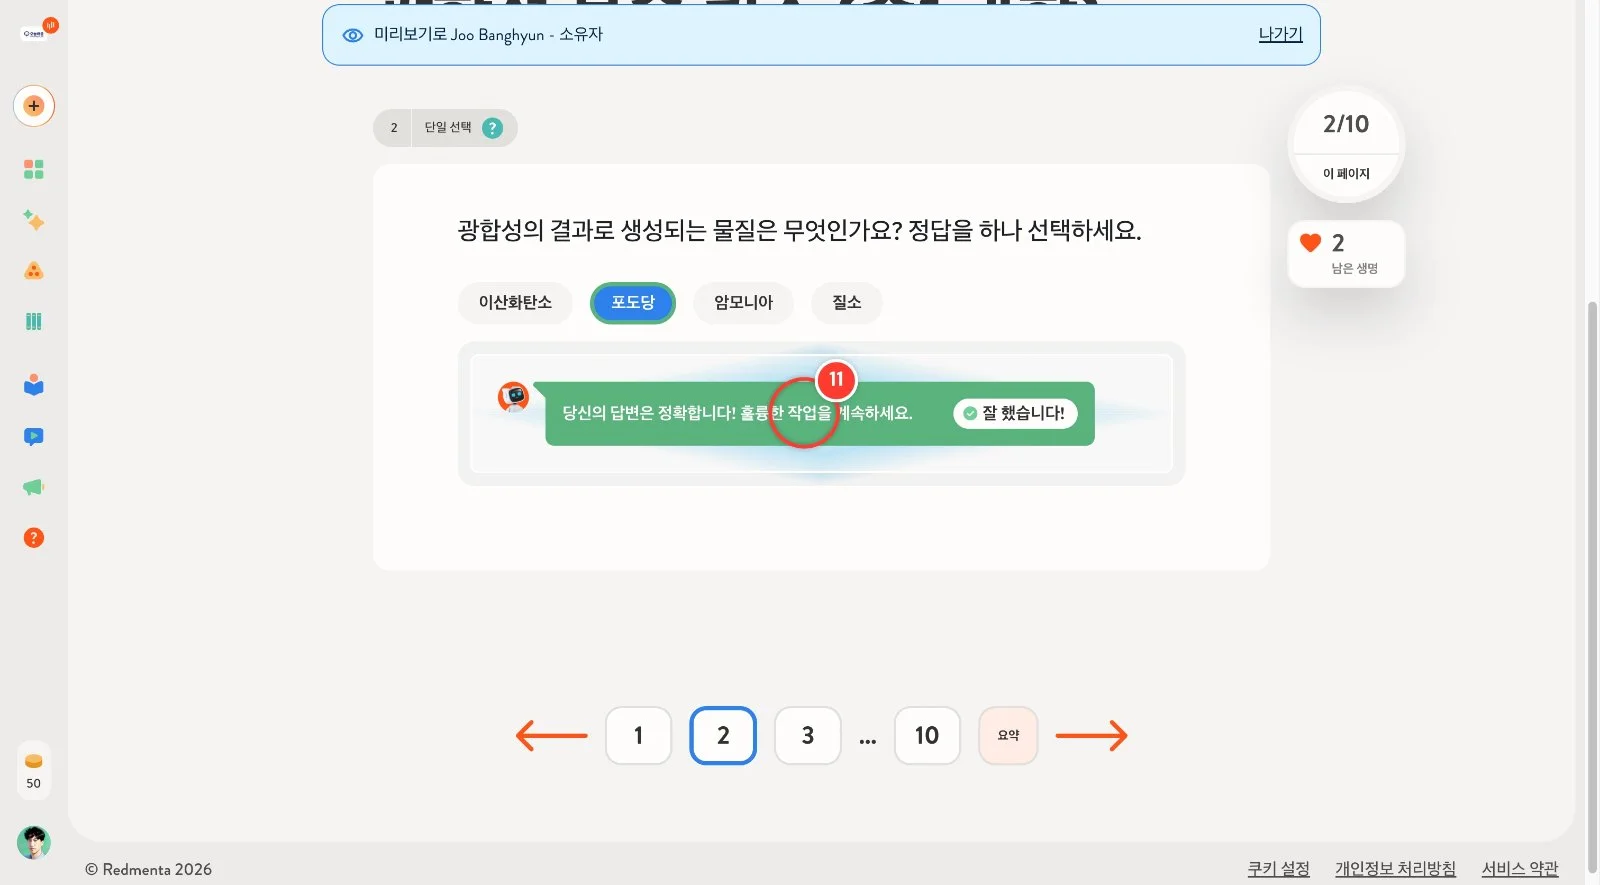
Task: Open 쿠키 설정 link
Action: [1278, 869]
